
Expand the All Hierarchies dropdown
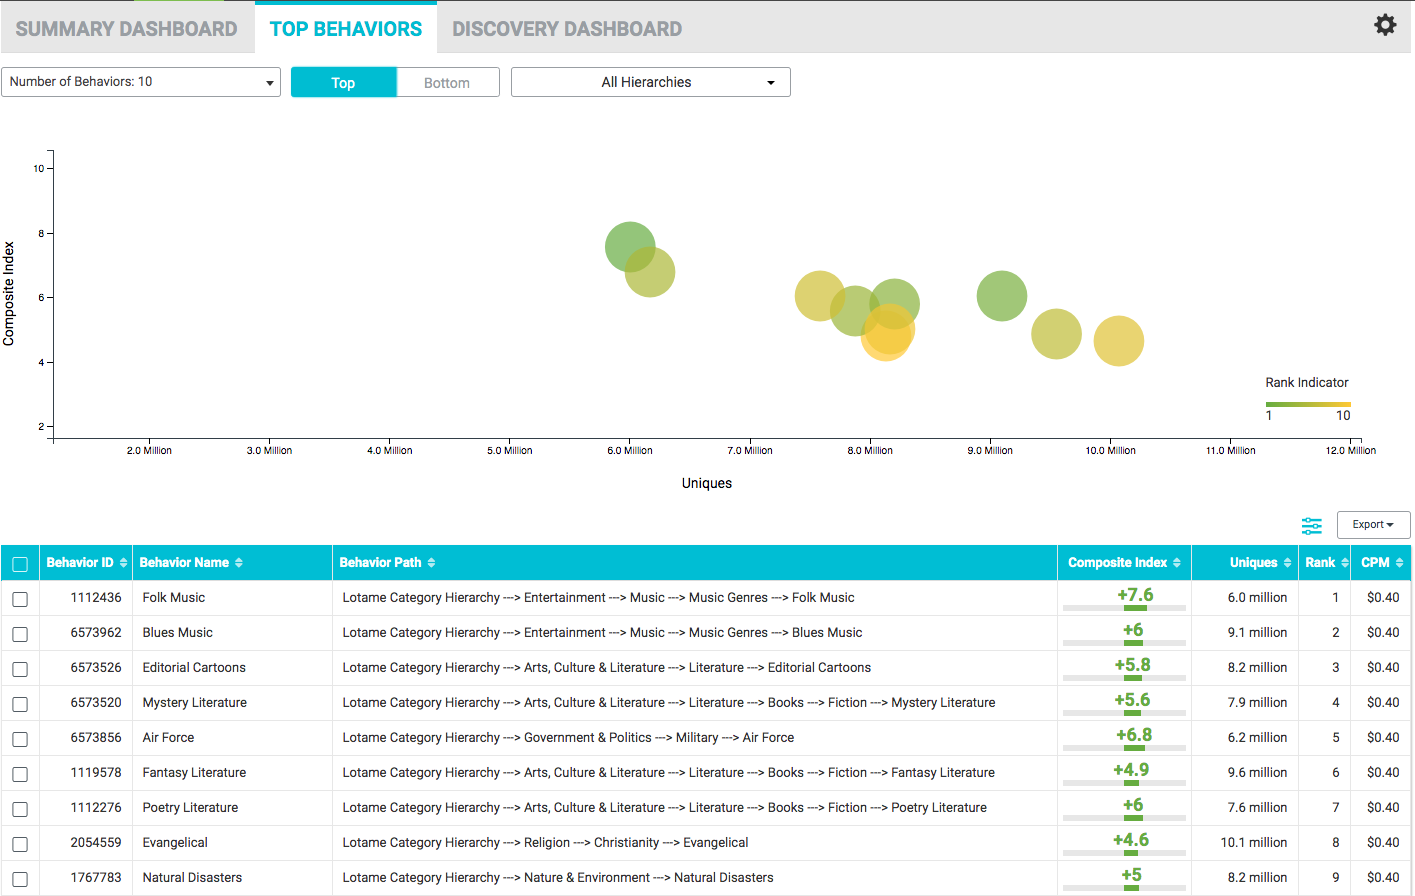pyautogui.click(x=650, y=82)
